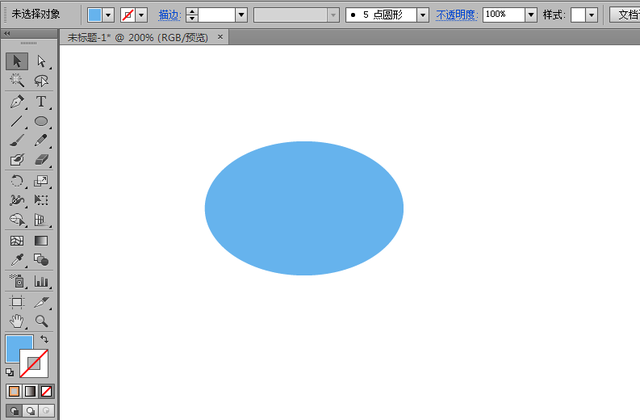
Task: Select the Type tool
Action: pos(41,101)
